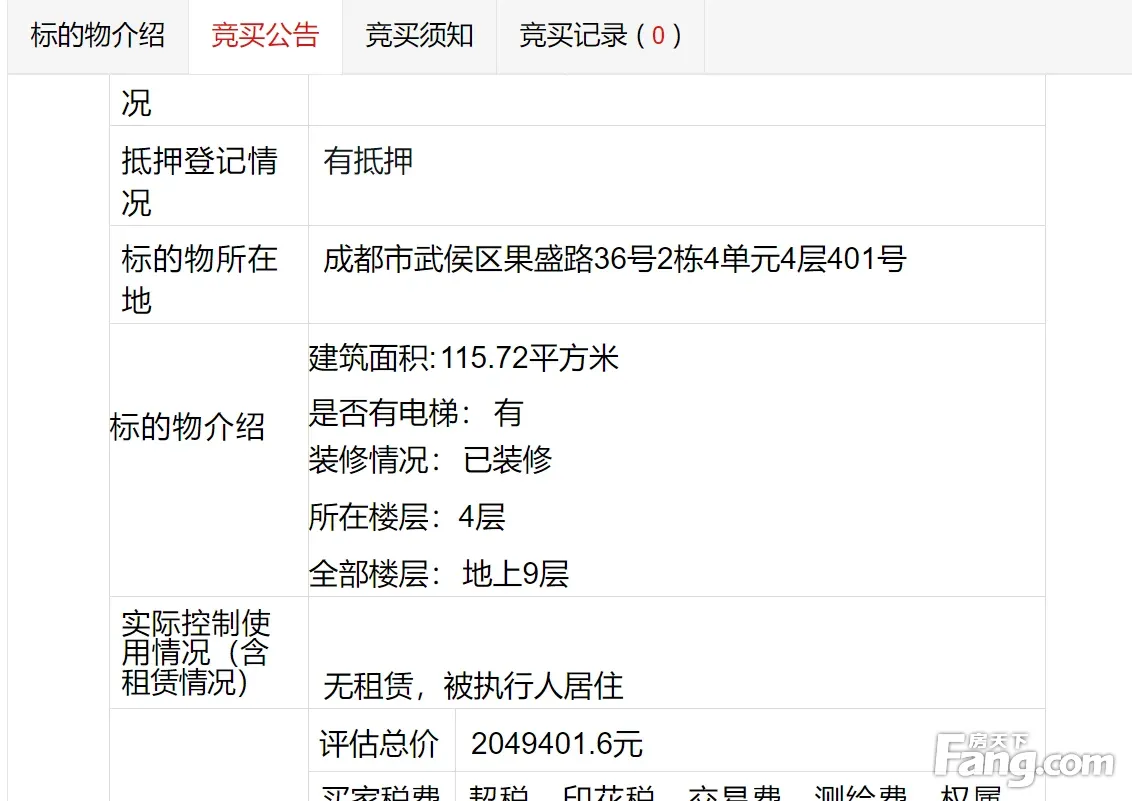Open the 标的物介绍 tab
Screen dimensions: 1132x801
[x=98, y=36]
